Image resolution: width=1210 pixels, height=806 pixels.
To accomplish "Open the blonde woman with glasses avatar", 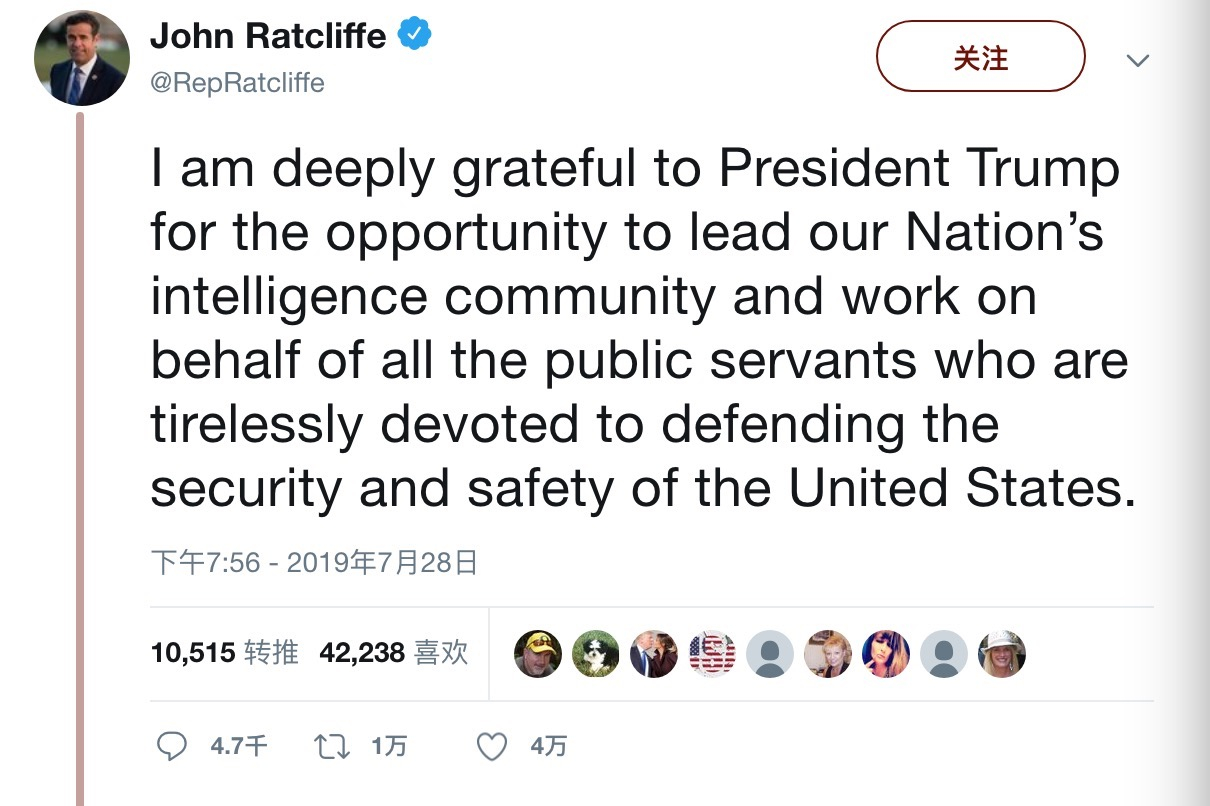I will pyautogui.click(x=828, y=655).
